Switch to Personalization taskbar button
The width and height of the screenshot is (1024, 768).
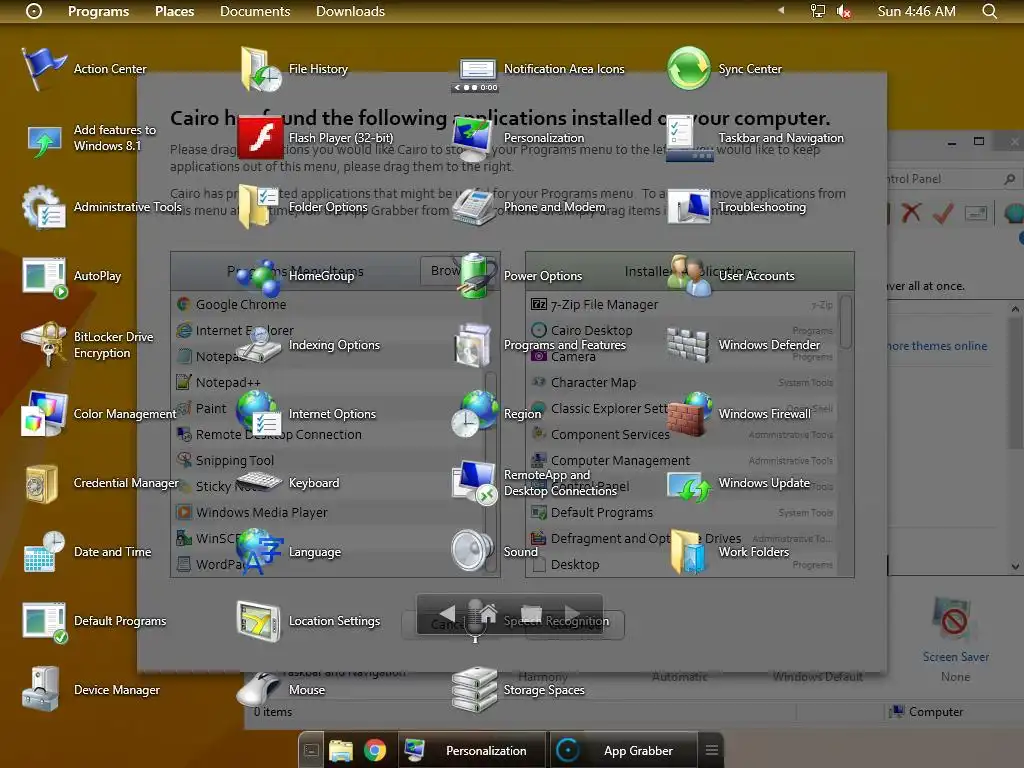[472, 750]
